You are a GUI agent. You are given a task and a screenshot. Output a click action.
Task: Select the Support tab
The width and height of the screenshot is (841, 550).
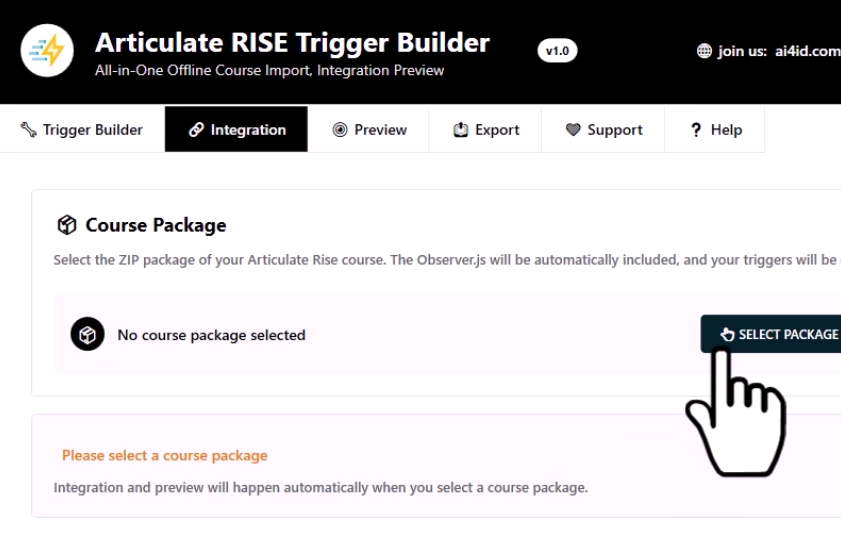click(x=604, y=130)
